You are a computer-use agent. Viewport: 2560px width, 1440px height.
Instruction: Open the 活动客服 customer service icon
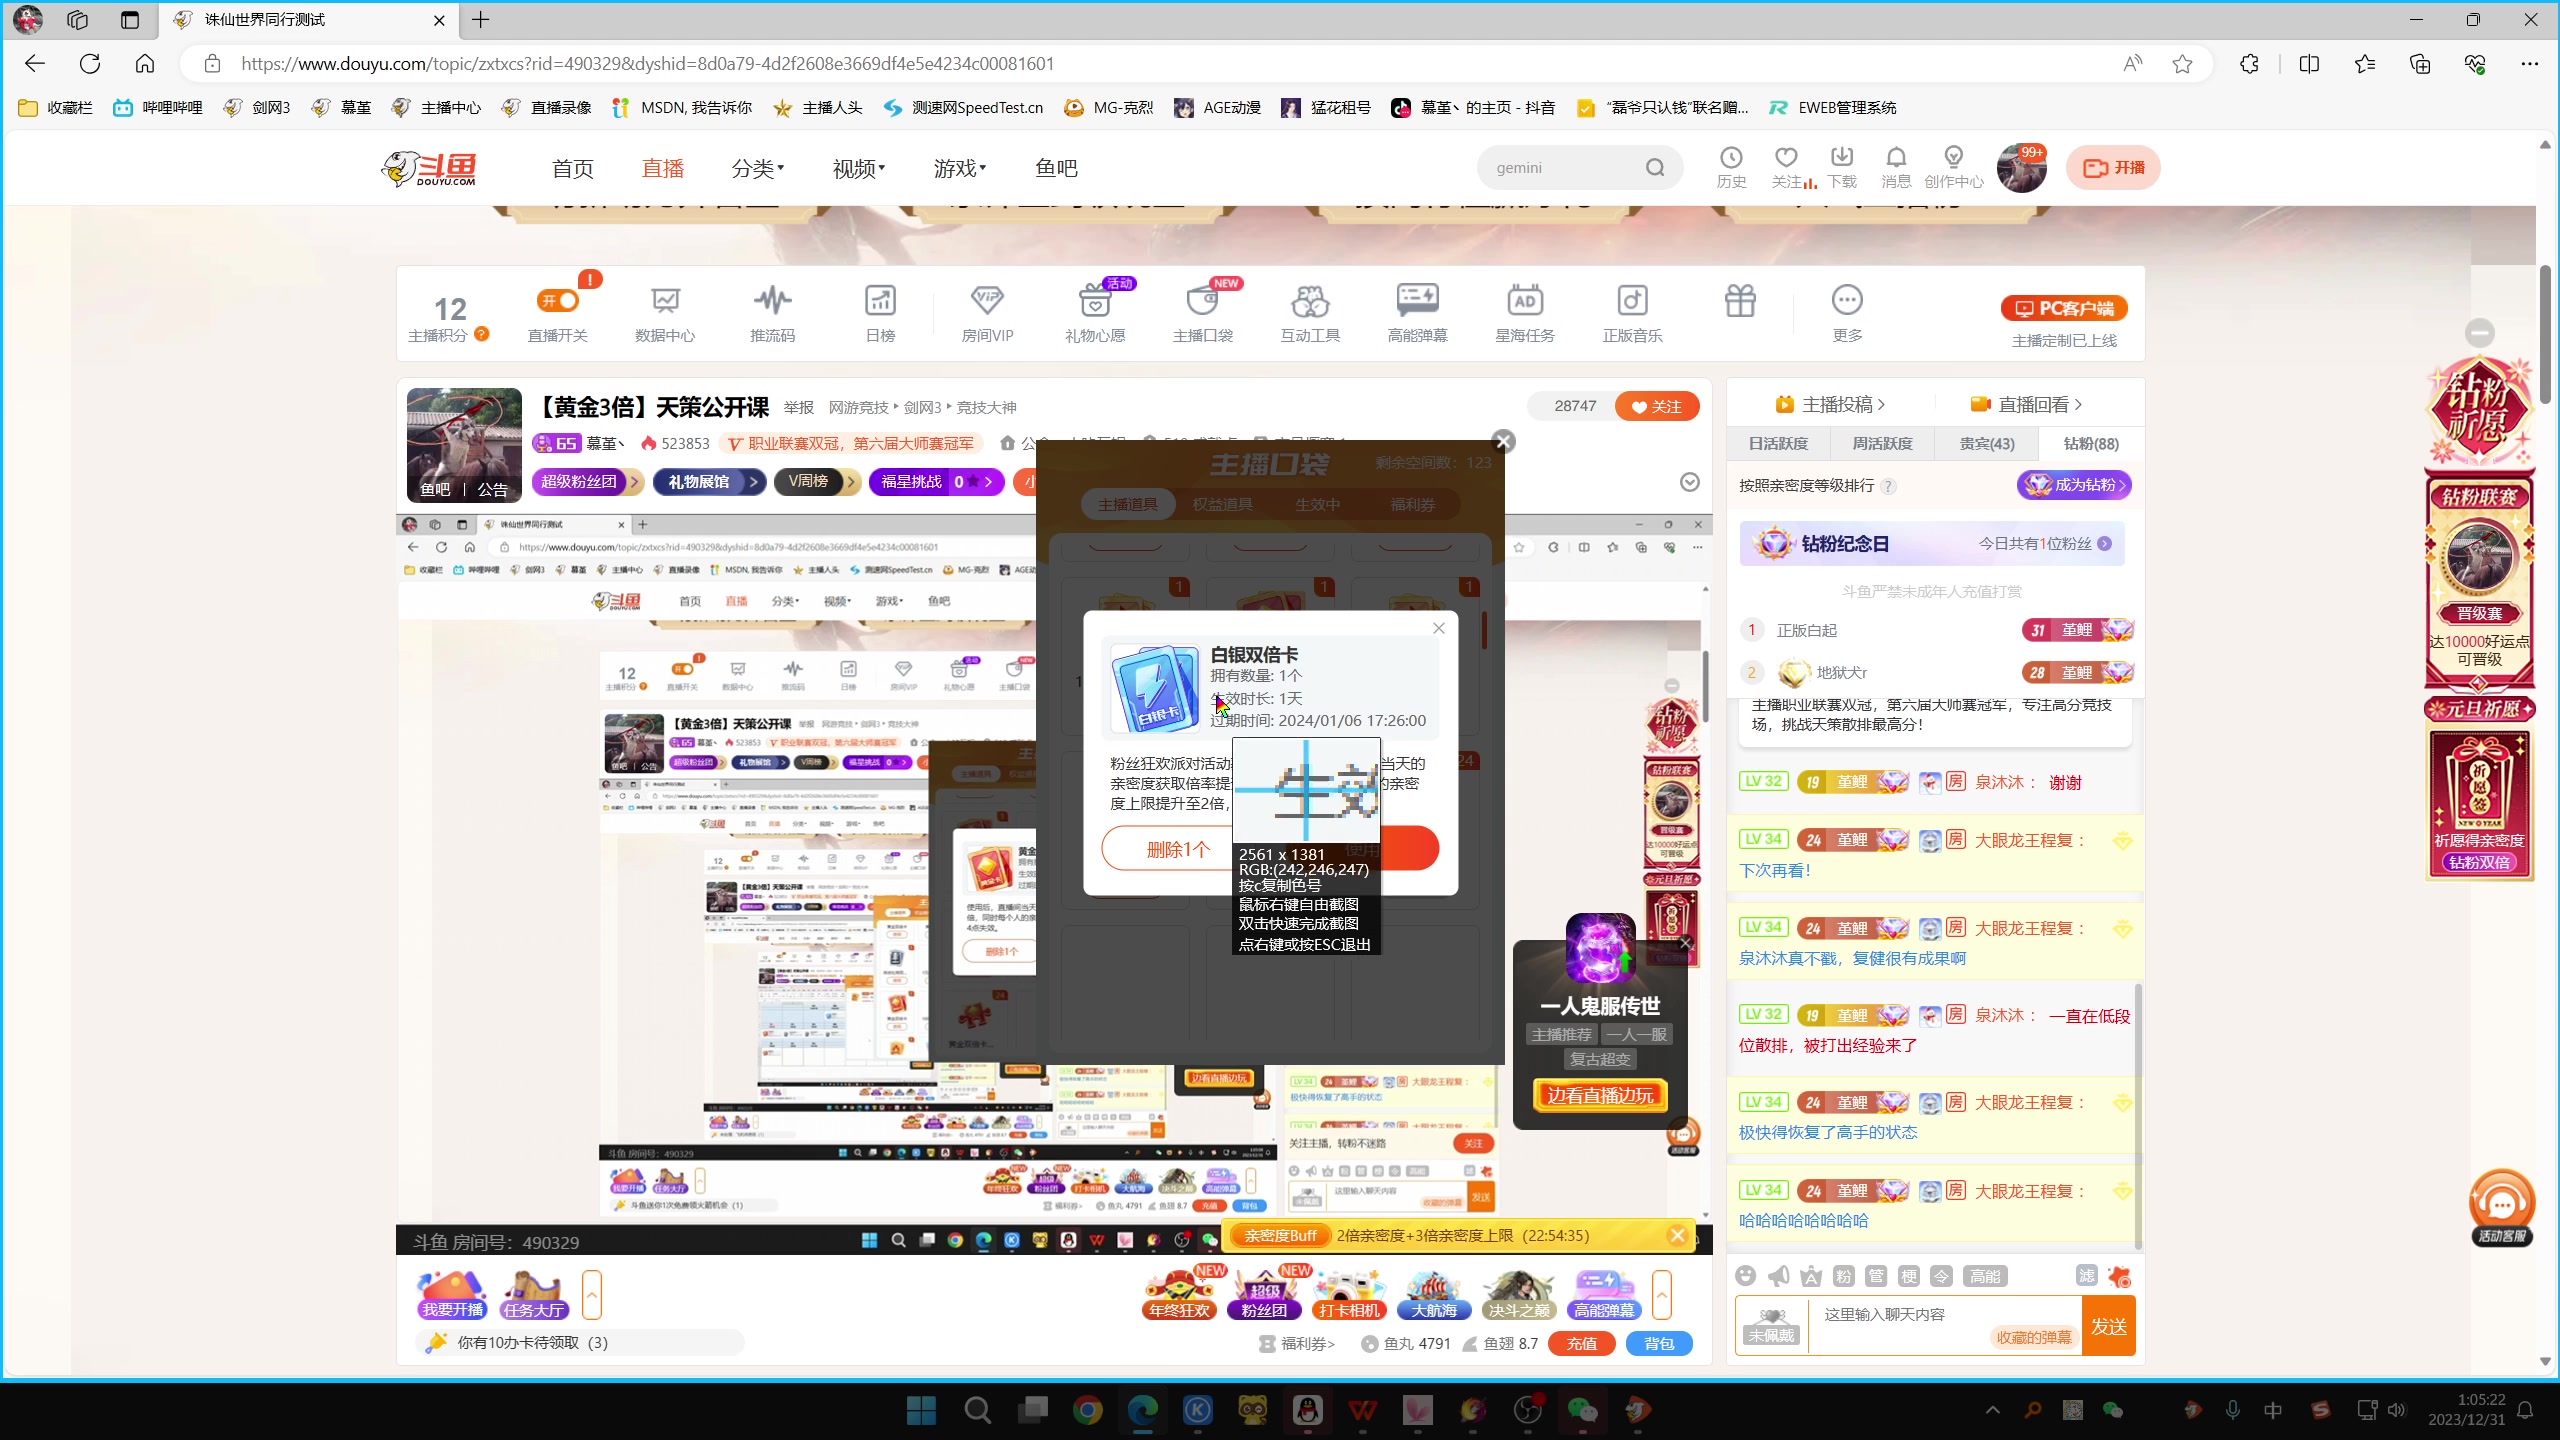click(2502, 1208)
